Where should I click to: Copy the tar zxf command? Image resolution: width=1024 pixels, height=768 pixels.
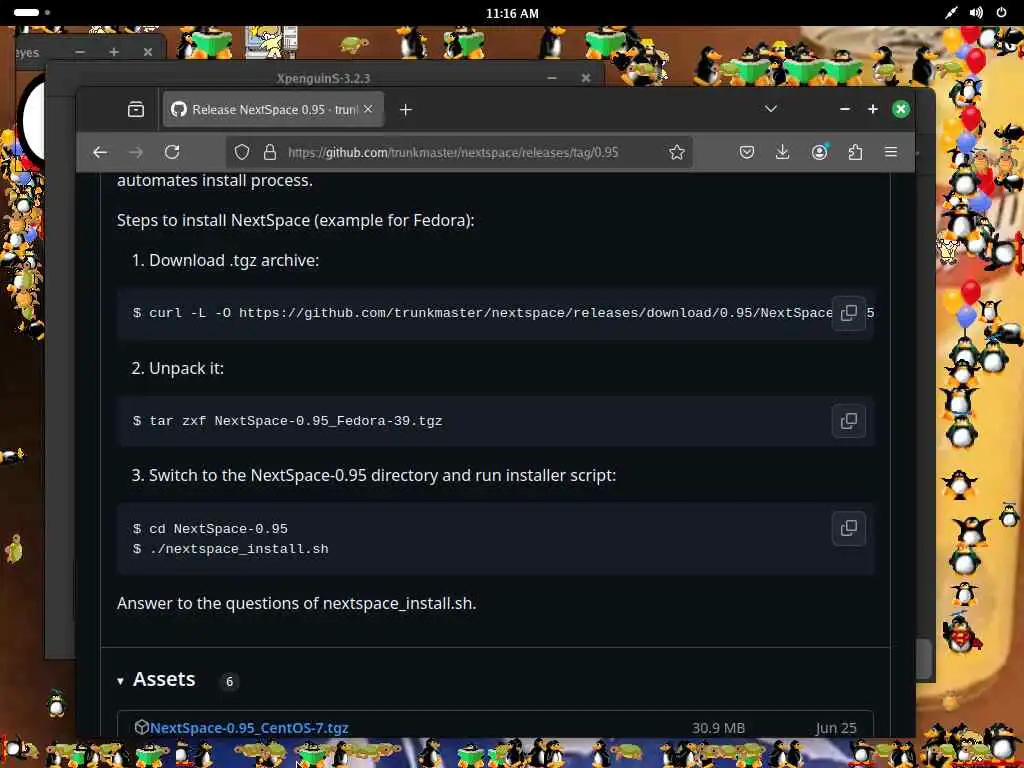849,421
